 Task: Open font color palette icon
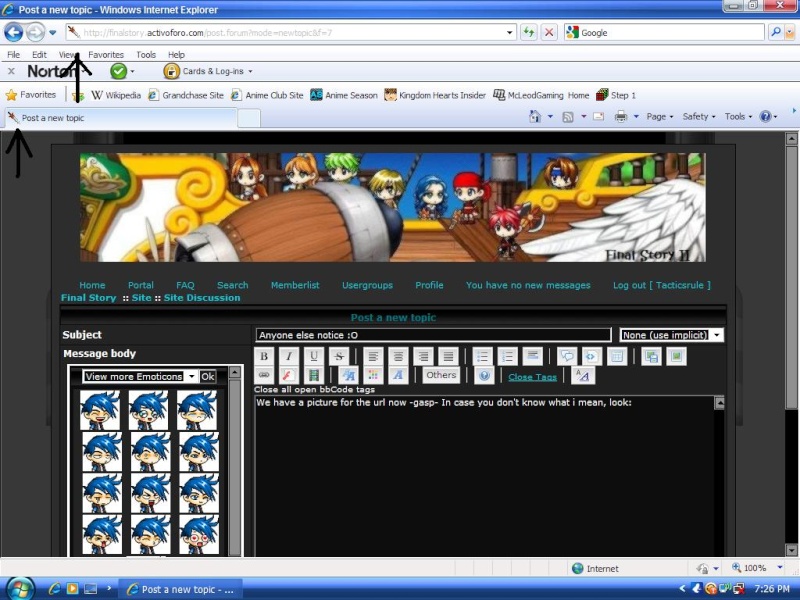373,376
